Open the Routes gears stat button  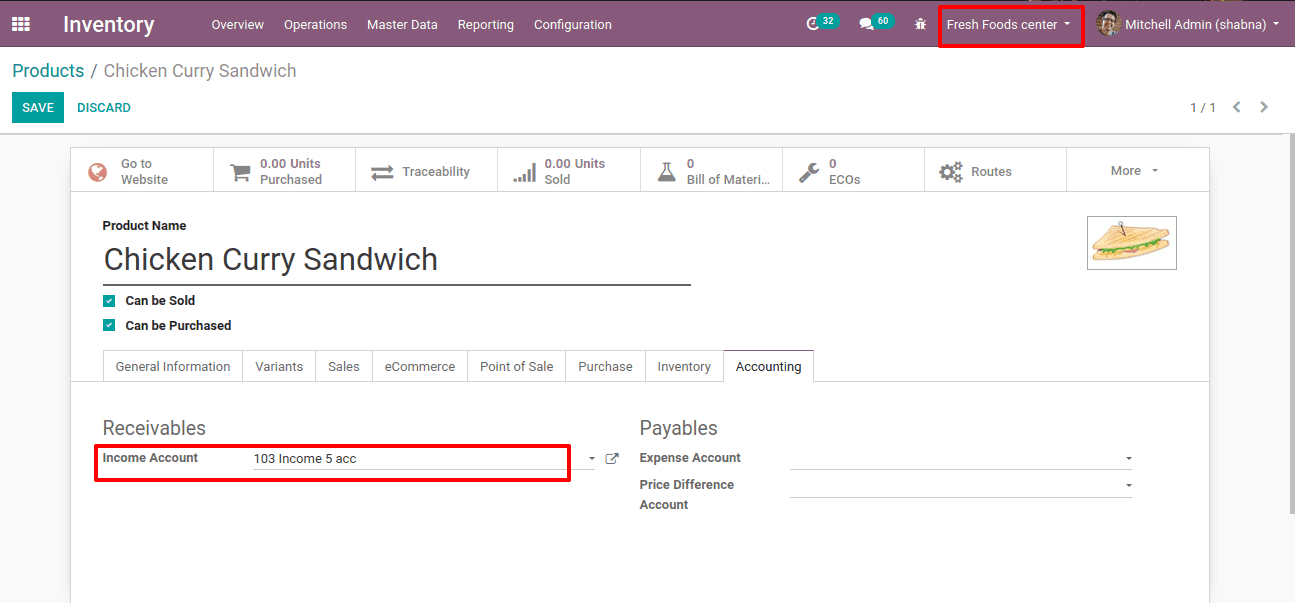coord(995,171)
